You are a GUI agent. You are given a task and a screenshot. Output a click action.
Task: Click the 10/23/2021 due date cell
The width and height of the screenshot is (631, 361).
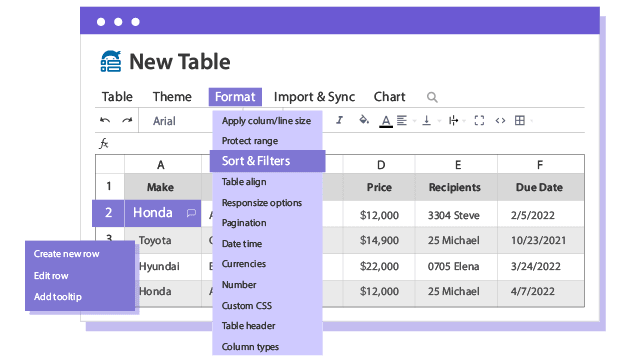(541, 240)
